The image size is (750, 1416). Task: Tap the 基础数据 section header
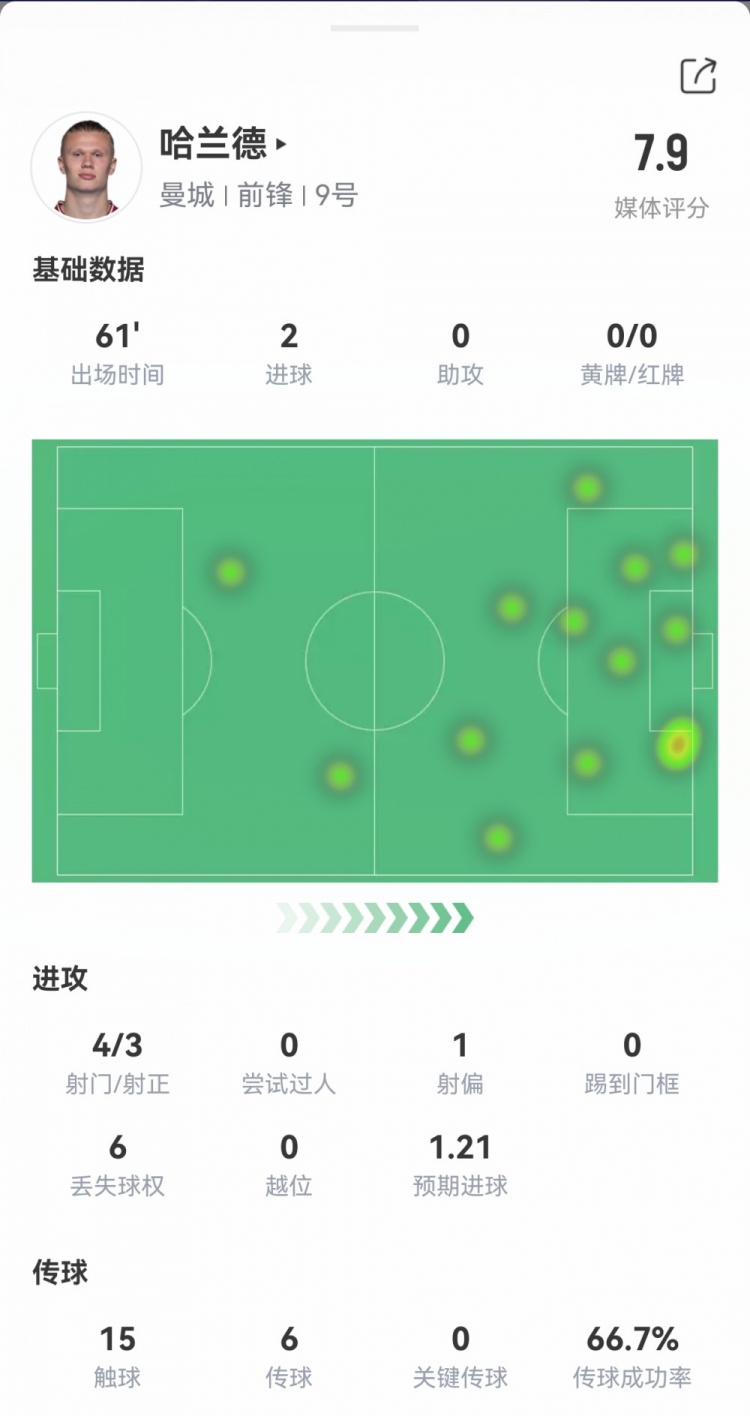[88, 270]
